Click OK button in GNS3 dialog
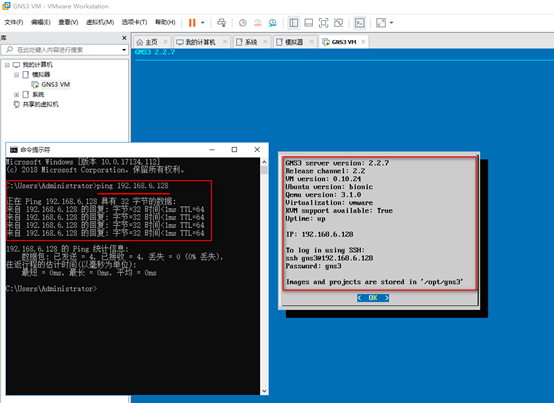Screen dimensions: 554x403 tap(373, 298)
